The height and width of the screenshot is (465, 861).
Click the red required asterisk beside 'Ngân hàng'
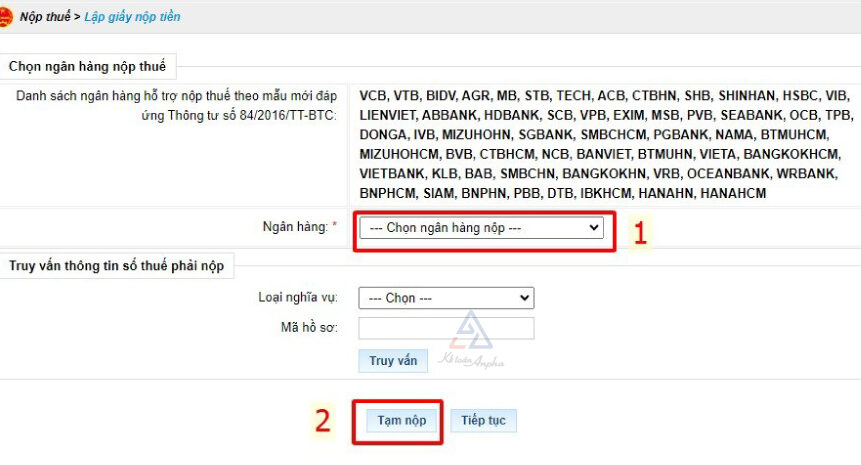click(334, 228)
